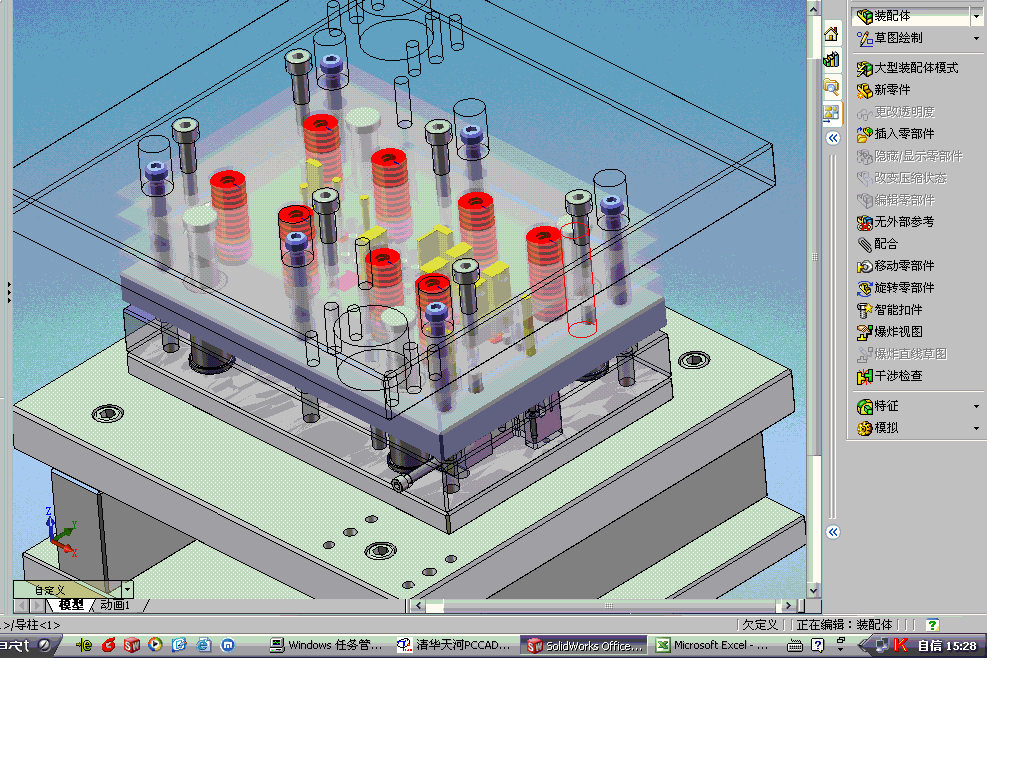This screenshot has height=768, width=1024.
Task: Switch to 清华天河PCCAD taskbar button
Action: (x=454, y=645)
